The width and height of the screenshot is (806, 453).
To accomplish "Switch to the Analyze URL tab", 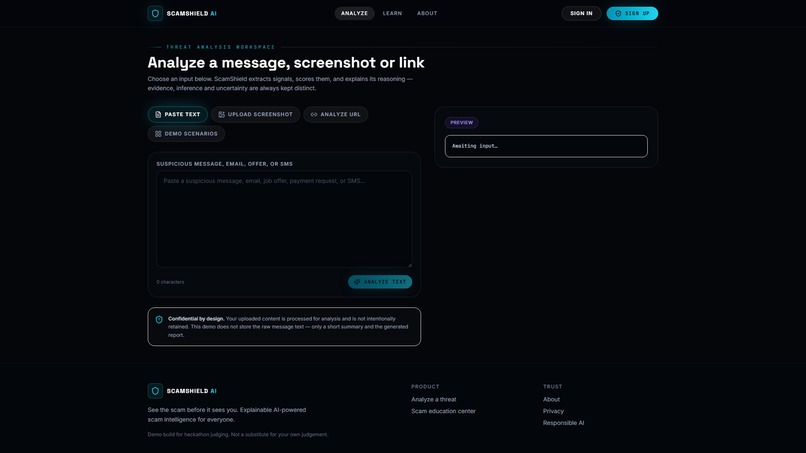I will click(336, 115).
